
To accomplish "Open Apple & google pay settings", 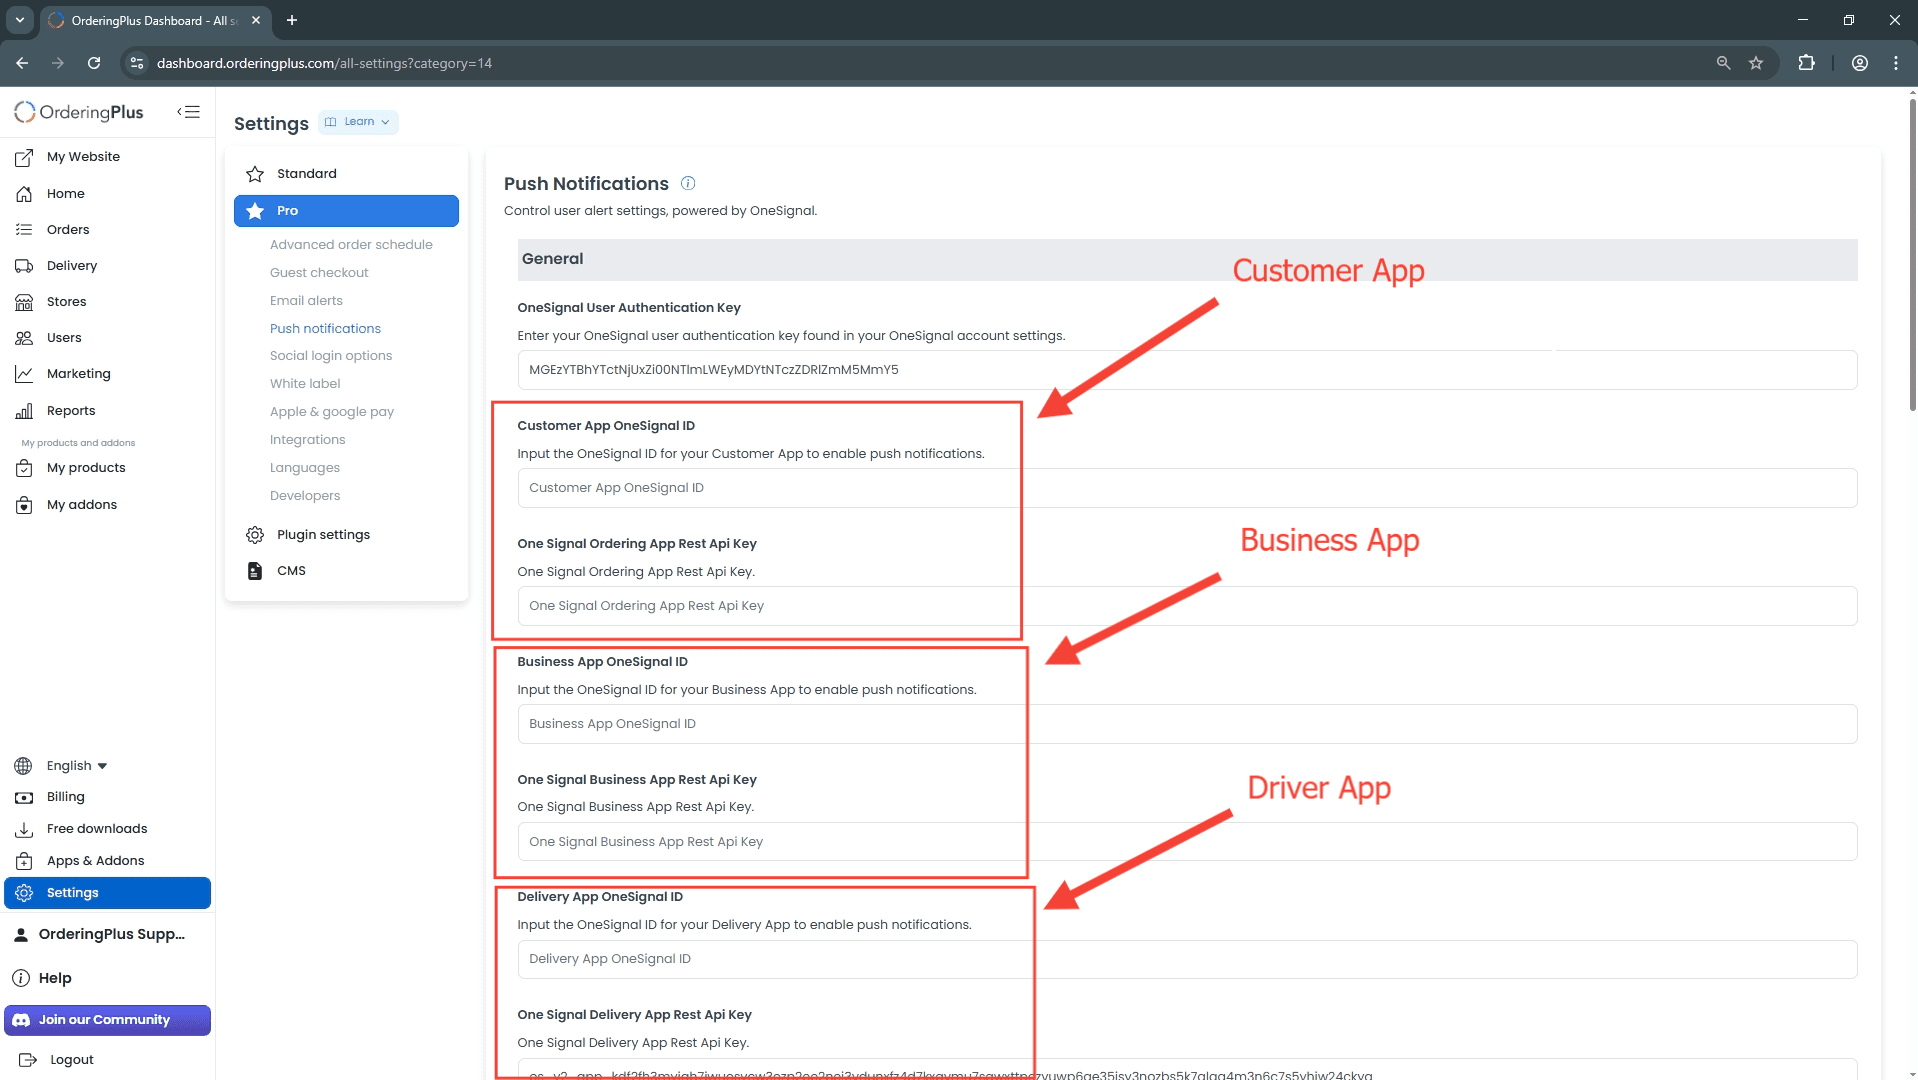I will tap(332, 412).
